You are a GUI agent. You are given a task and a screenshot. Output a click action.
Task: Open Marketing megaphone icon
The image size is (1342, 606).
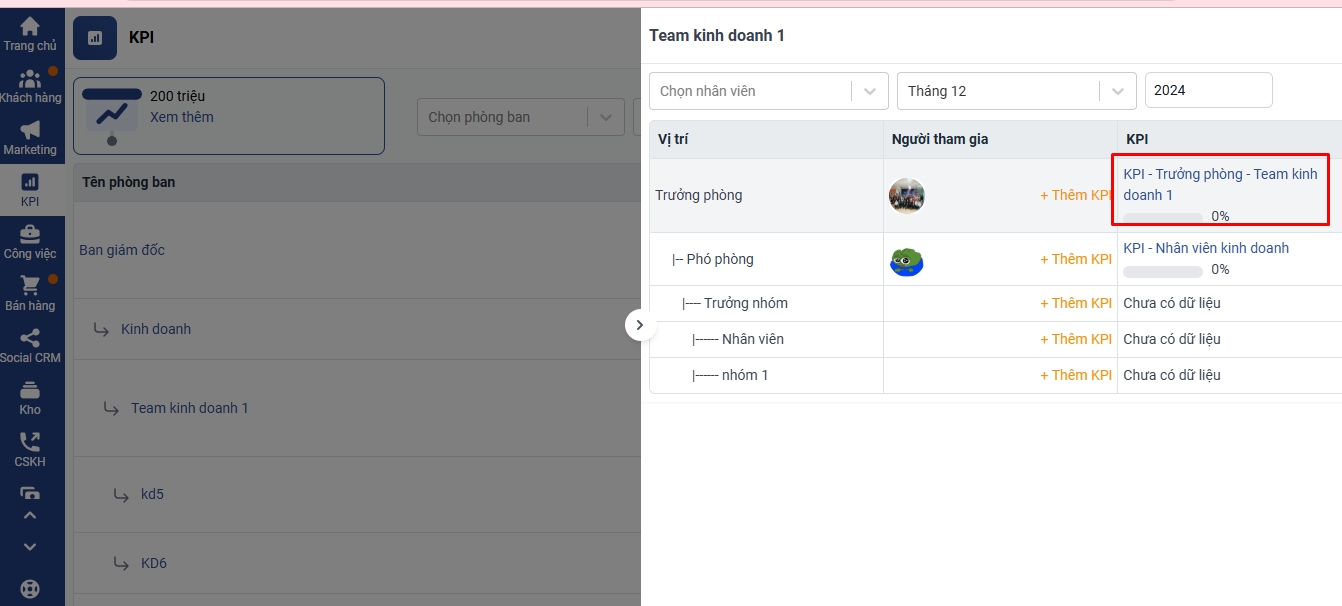pyautogui.click(x=30, y=131)
